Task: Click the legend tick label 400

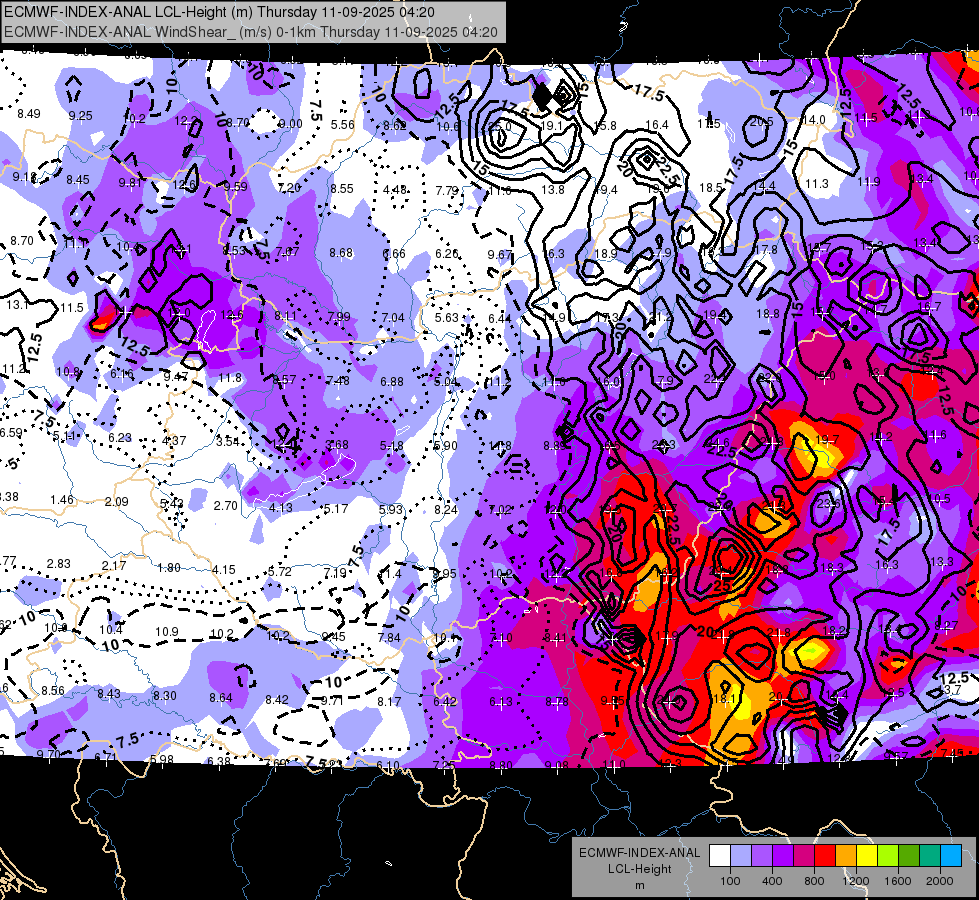Action: [x=772, y=881]
